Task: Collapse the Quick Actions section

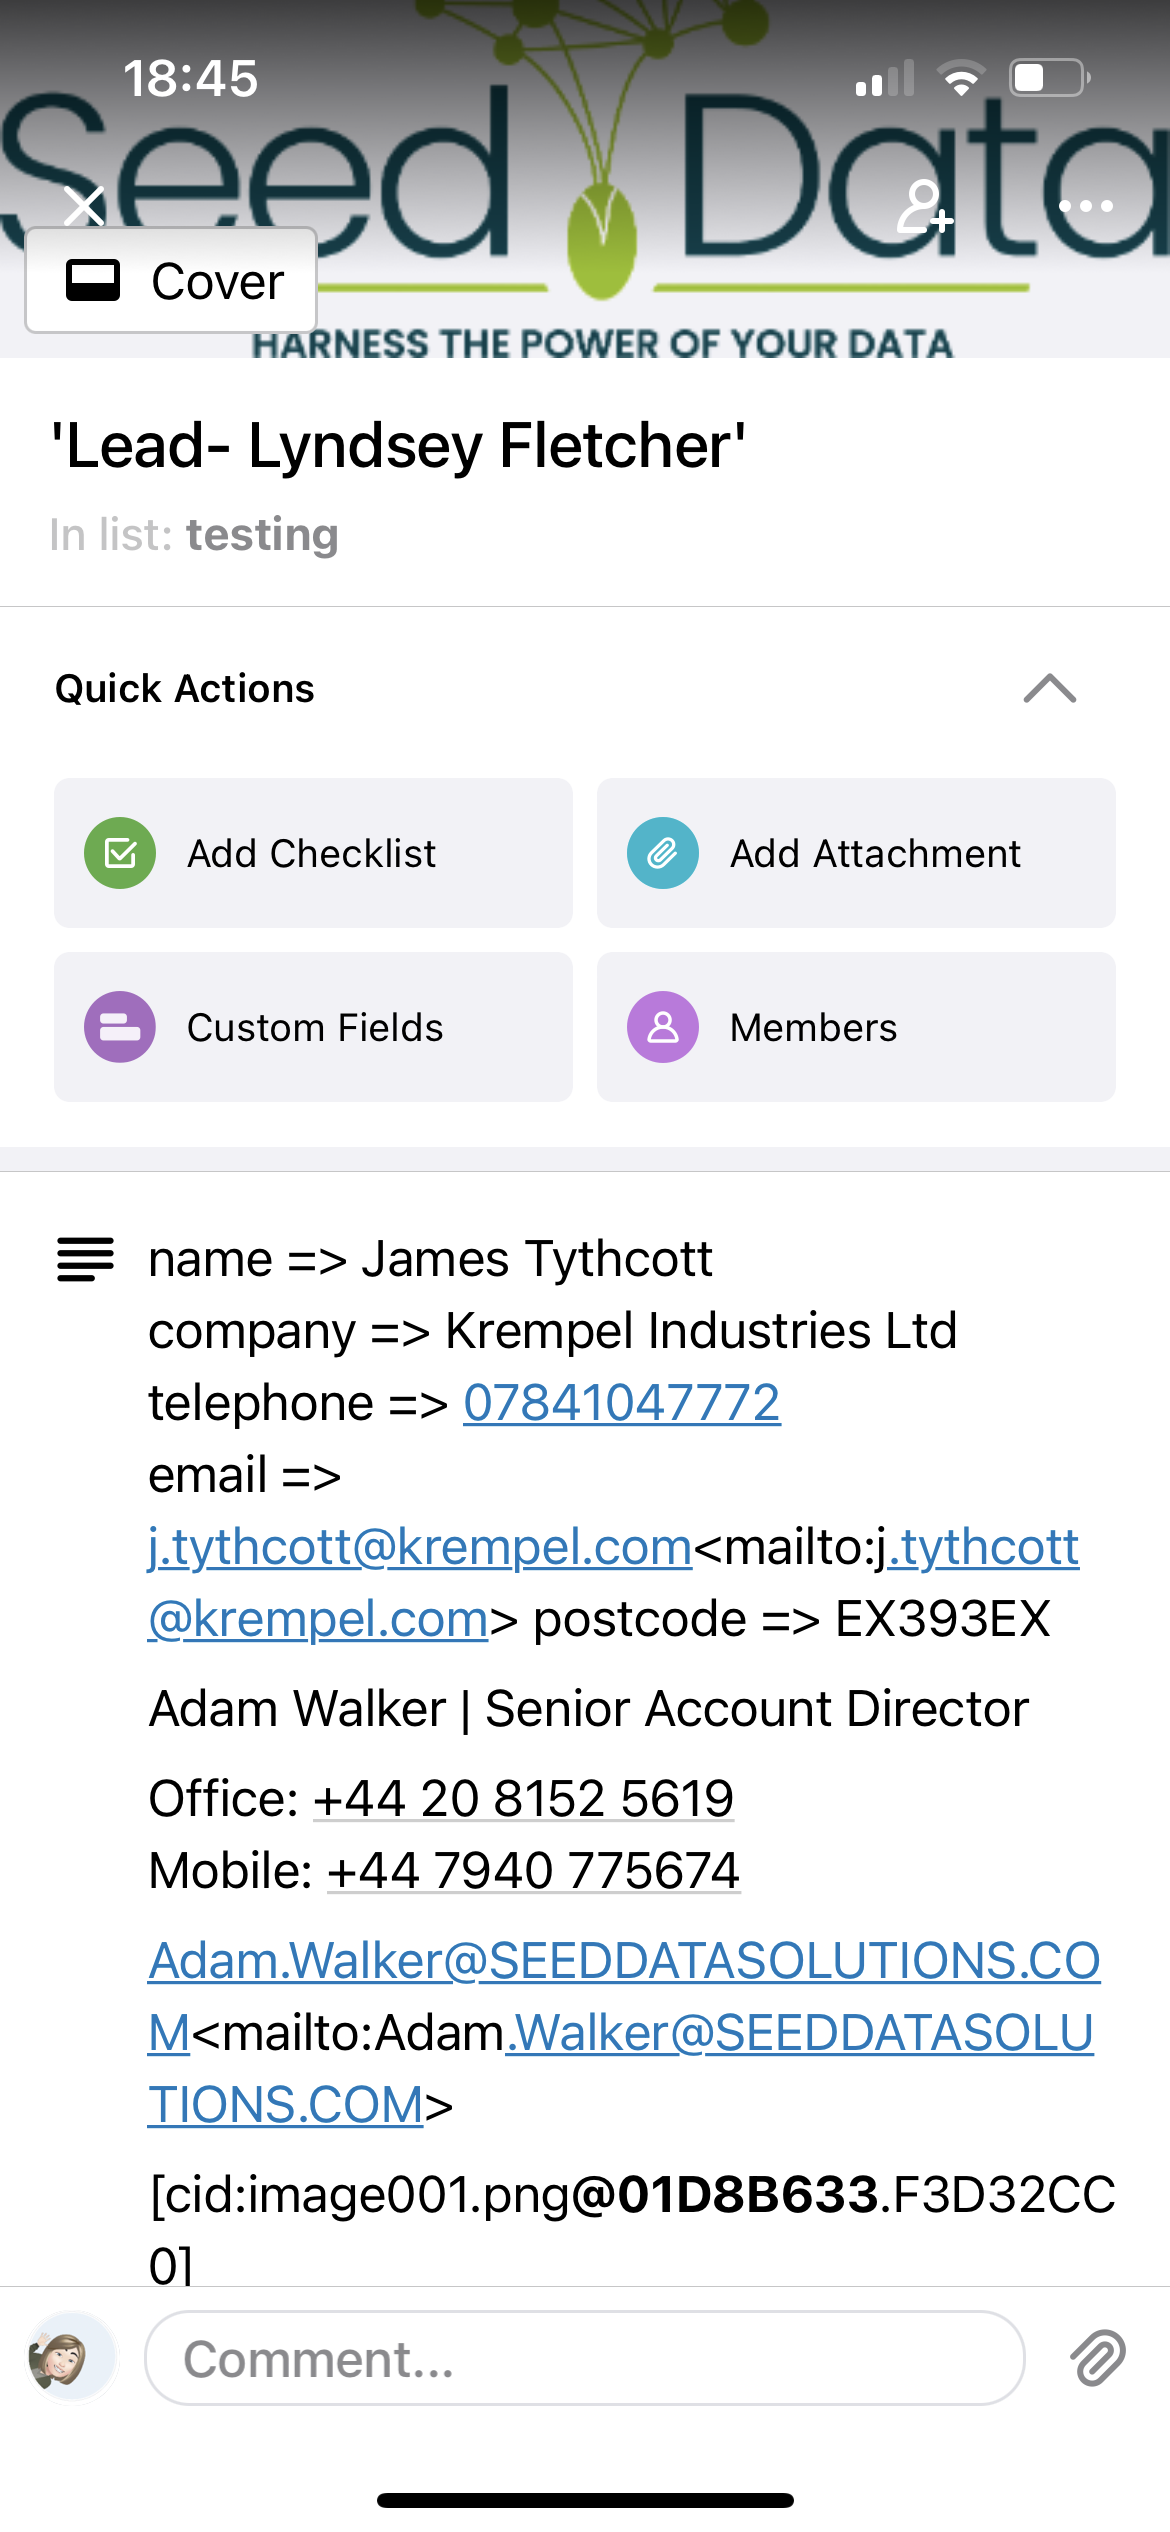Action: [x=1049, y=689]
